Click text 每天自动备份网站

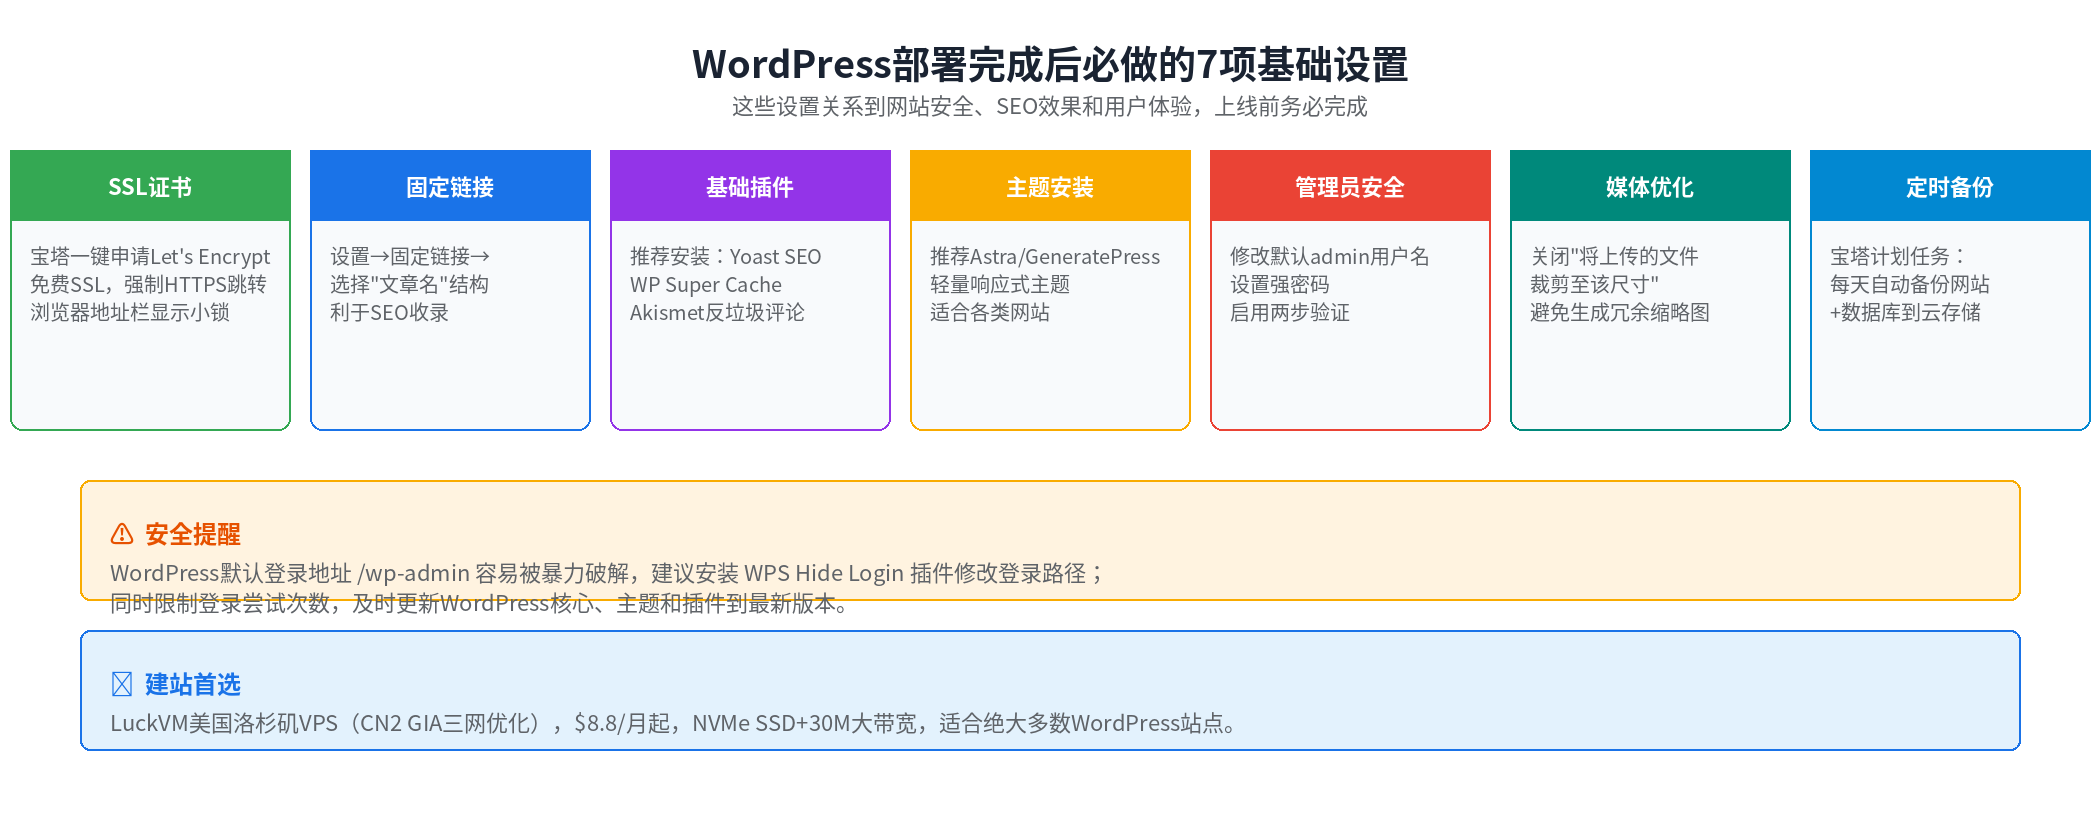click(1910, 285)
